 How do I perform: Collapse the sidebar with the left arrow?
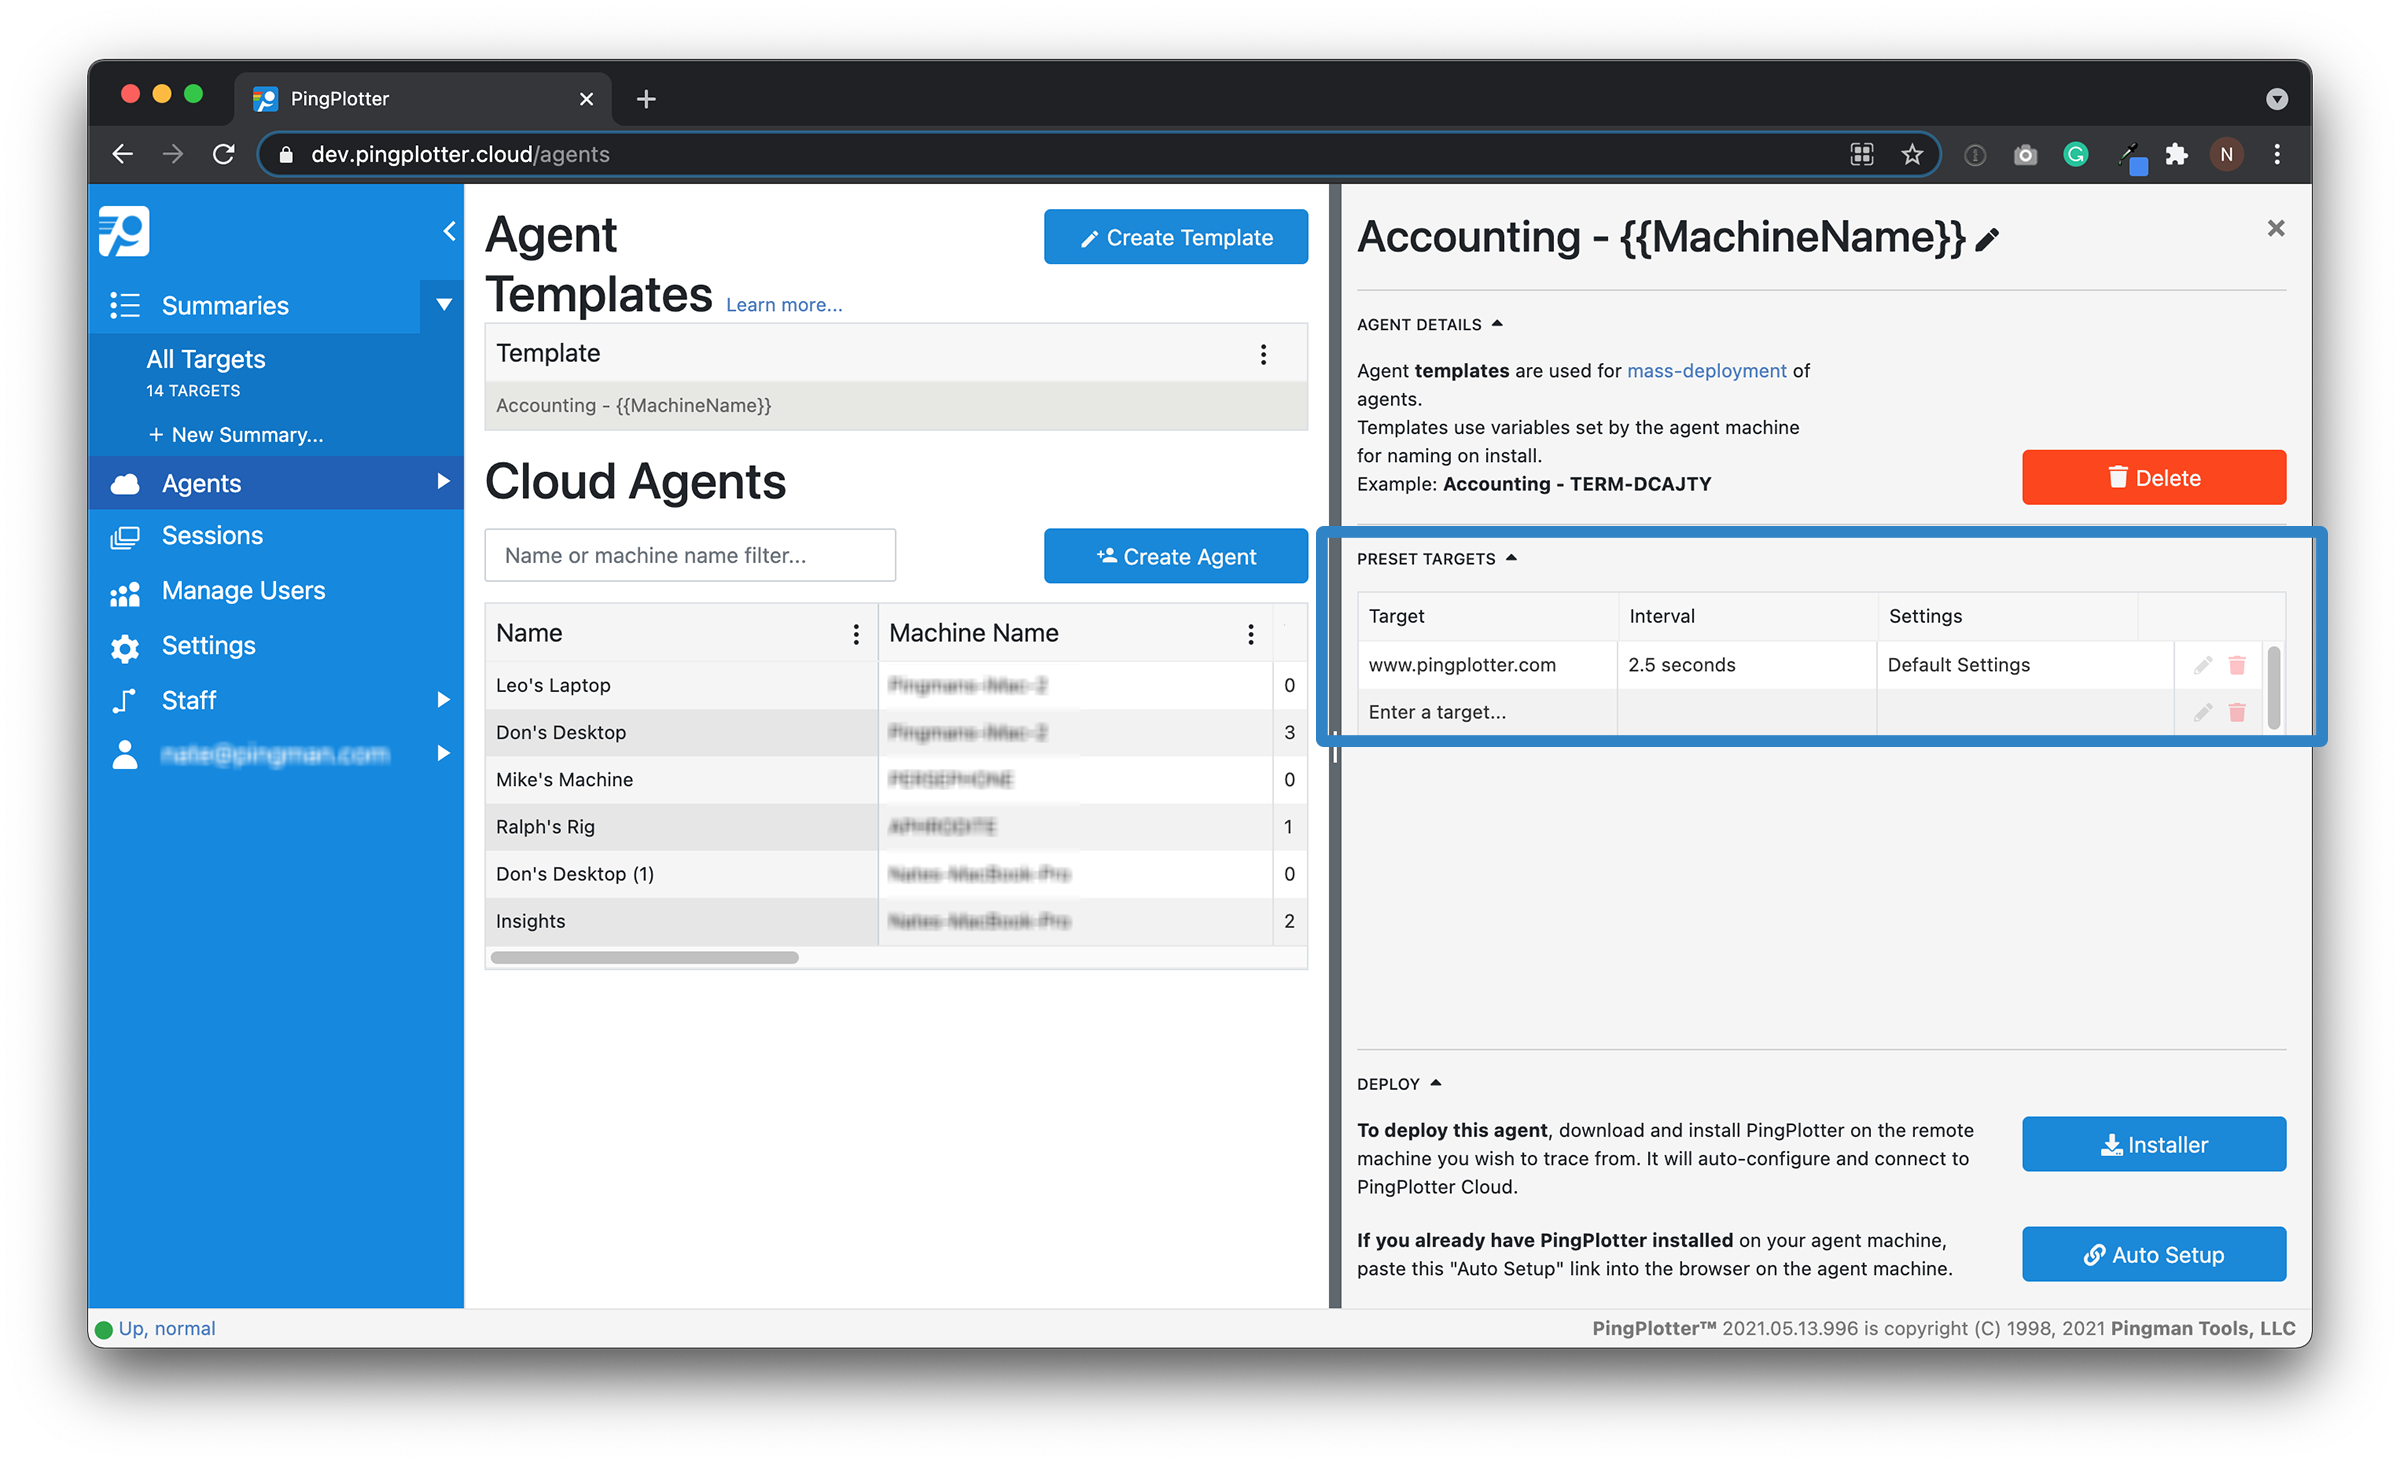448,230
